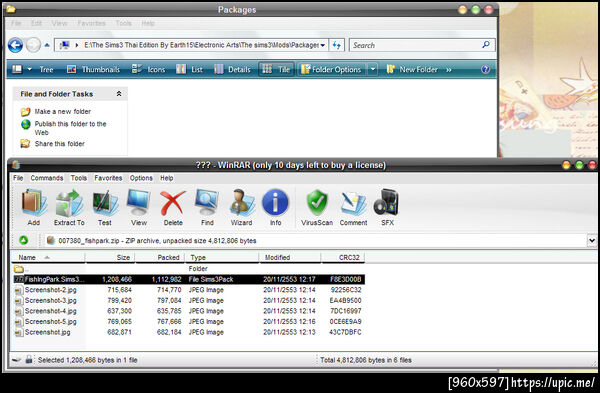
Task: Select Screenshot.jpg in archive
Action: pos(189,332)
